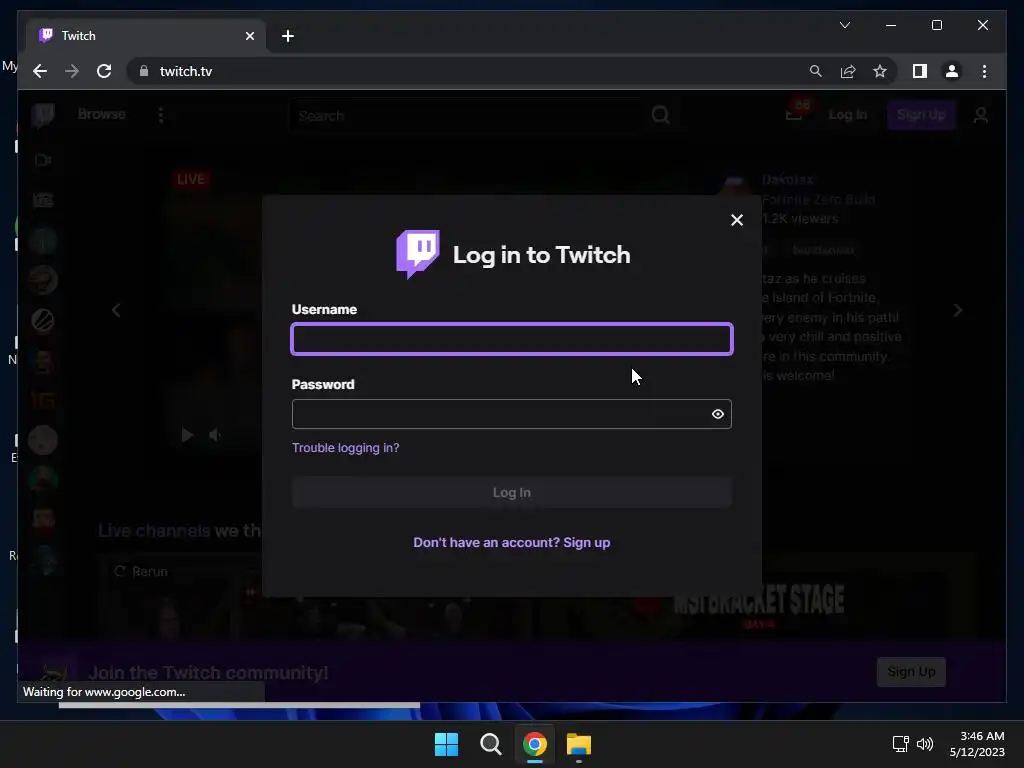
Task: Go forward with browser forward arrow
Action: click(x=72, y=71)
